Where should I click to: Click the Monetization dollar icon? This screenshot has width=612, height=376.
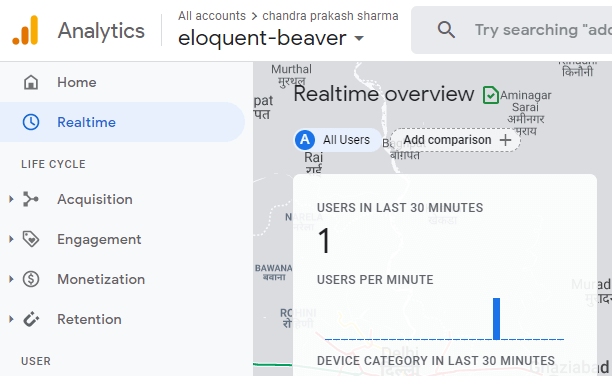(31, 279)
